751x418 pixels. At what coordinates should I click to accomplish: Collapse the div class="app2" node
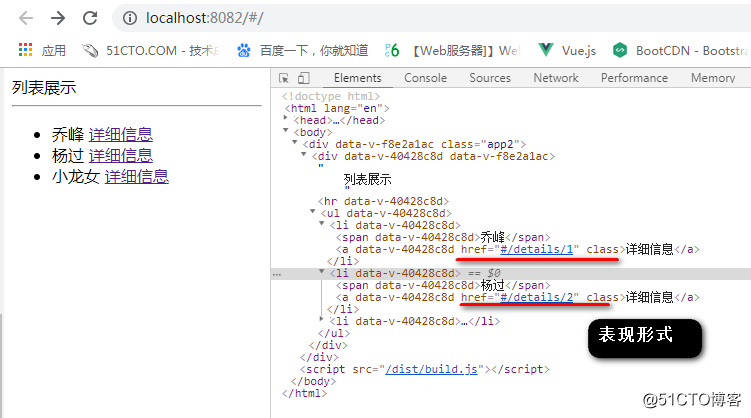pos(295,142)
